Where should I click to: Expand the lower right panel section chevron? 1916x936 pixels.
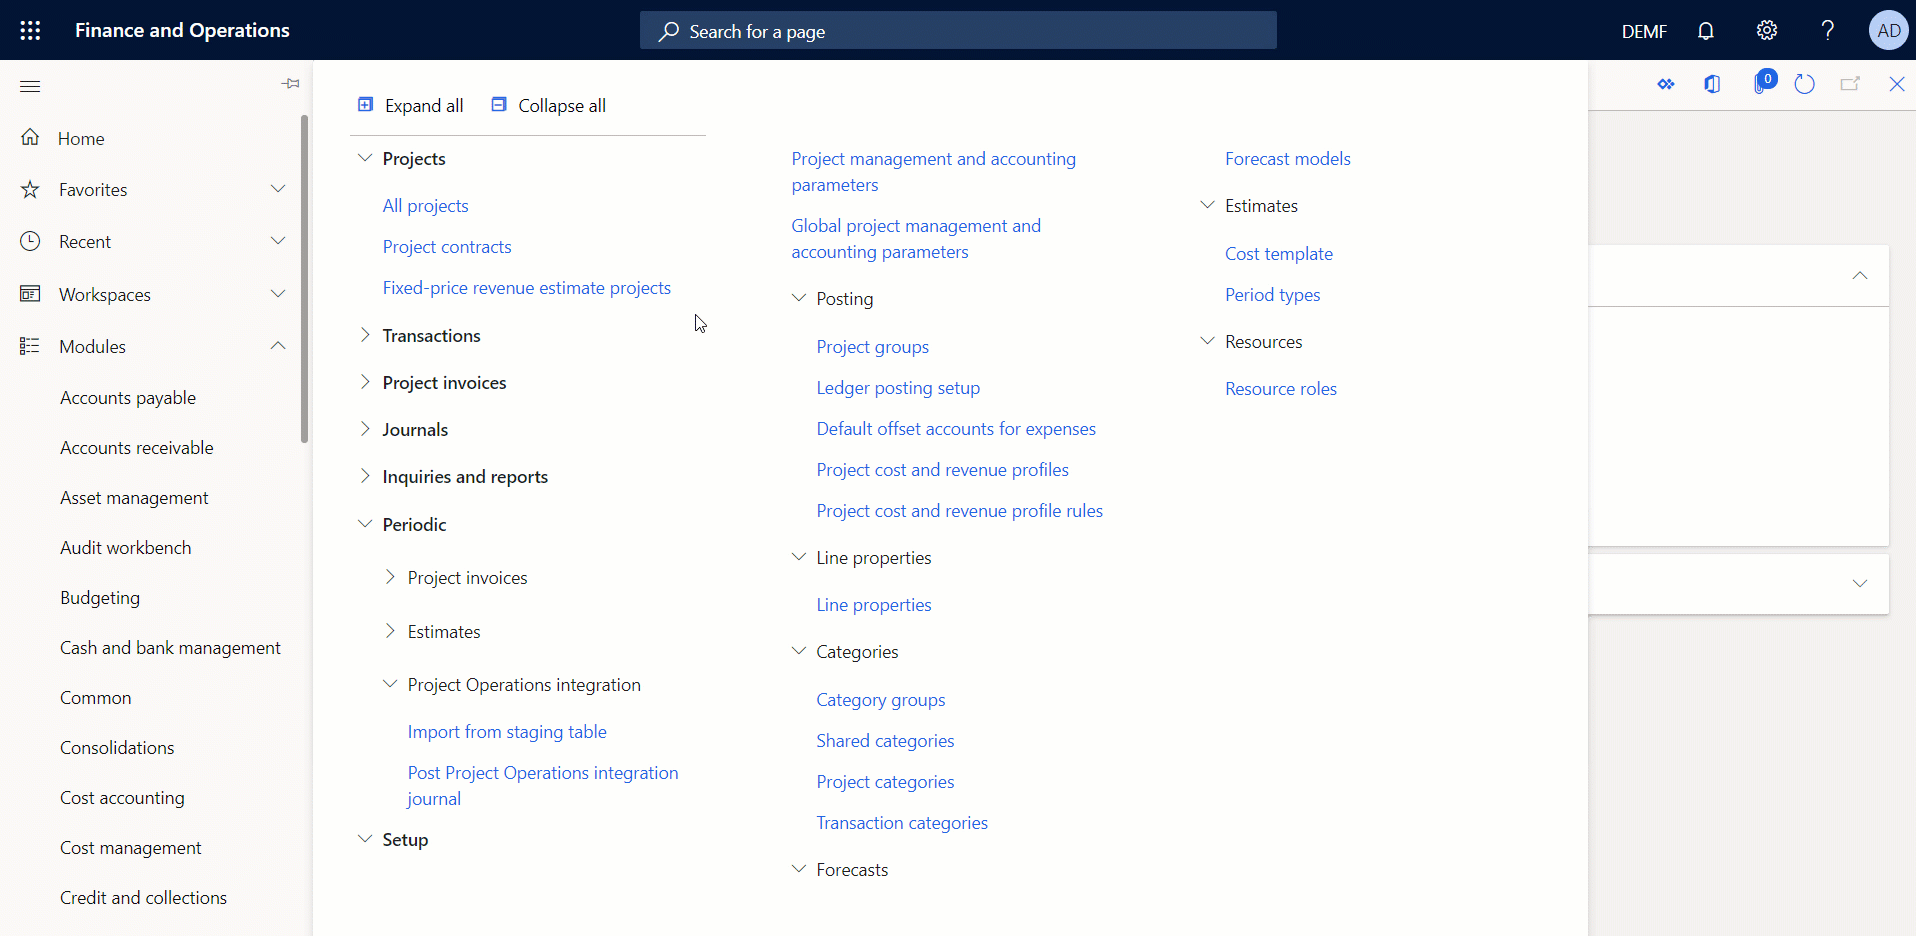[x=1860, y=584]
